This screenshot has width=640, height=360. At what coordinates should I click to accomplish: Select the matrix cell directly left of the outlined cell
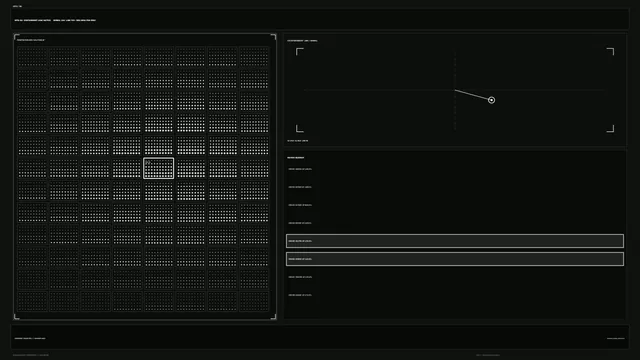[x=127, y=168]
